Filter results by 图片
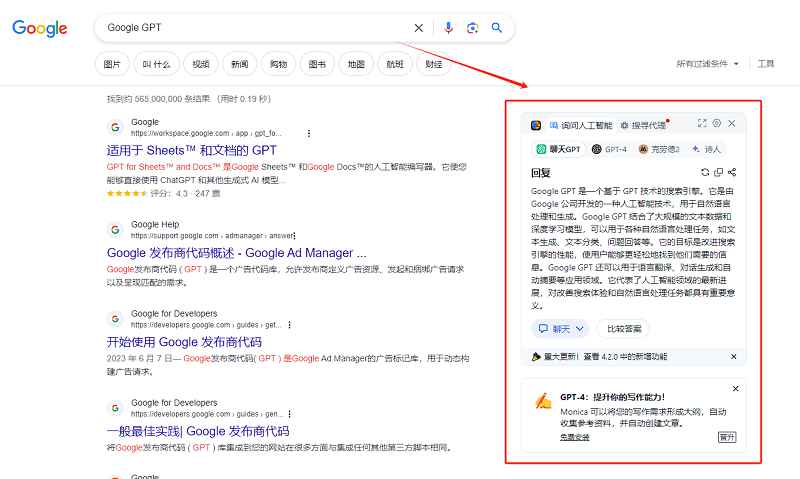The height and width of the screenshot is (479, 800). 112,64
